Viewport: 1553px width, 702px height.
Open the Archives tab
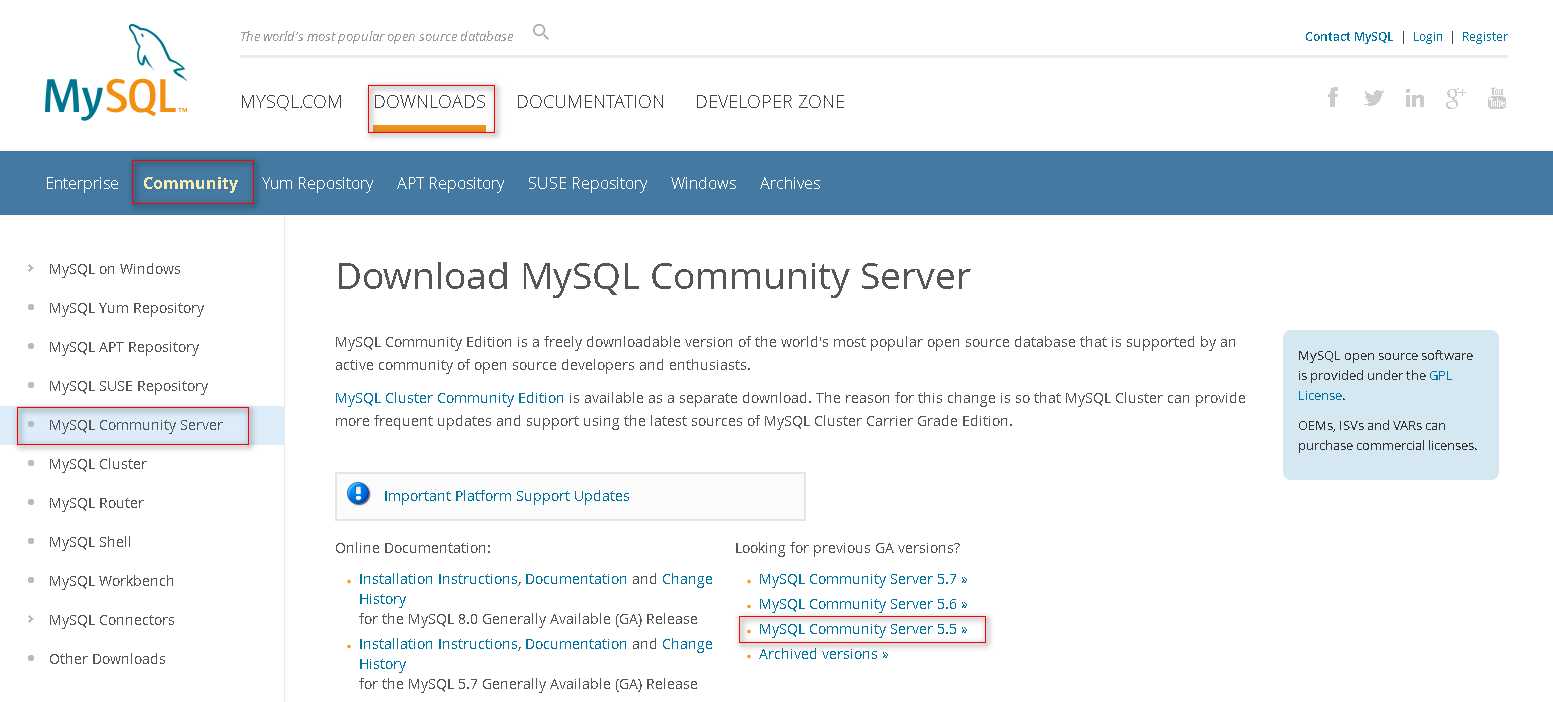[790, 183]
